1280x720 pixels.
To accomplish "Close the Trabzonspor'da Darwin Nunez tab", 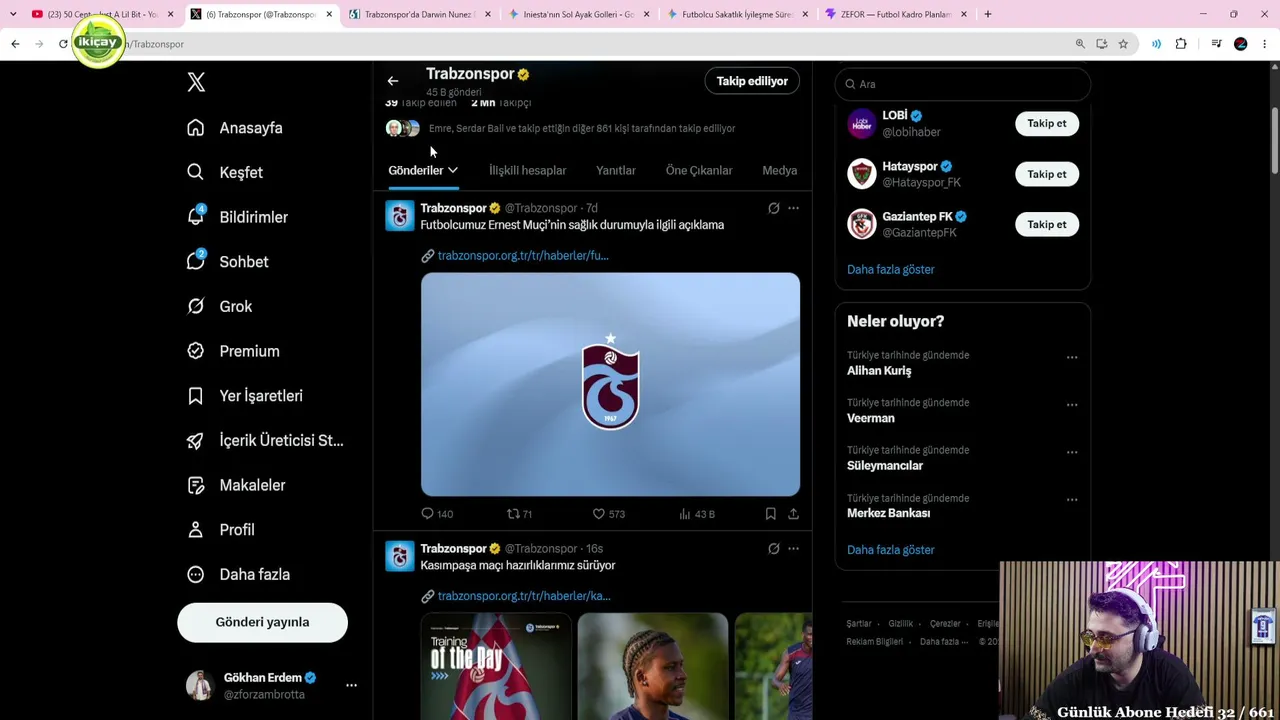I will [x=488, y=14].
